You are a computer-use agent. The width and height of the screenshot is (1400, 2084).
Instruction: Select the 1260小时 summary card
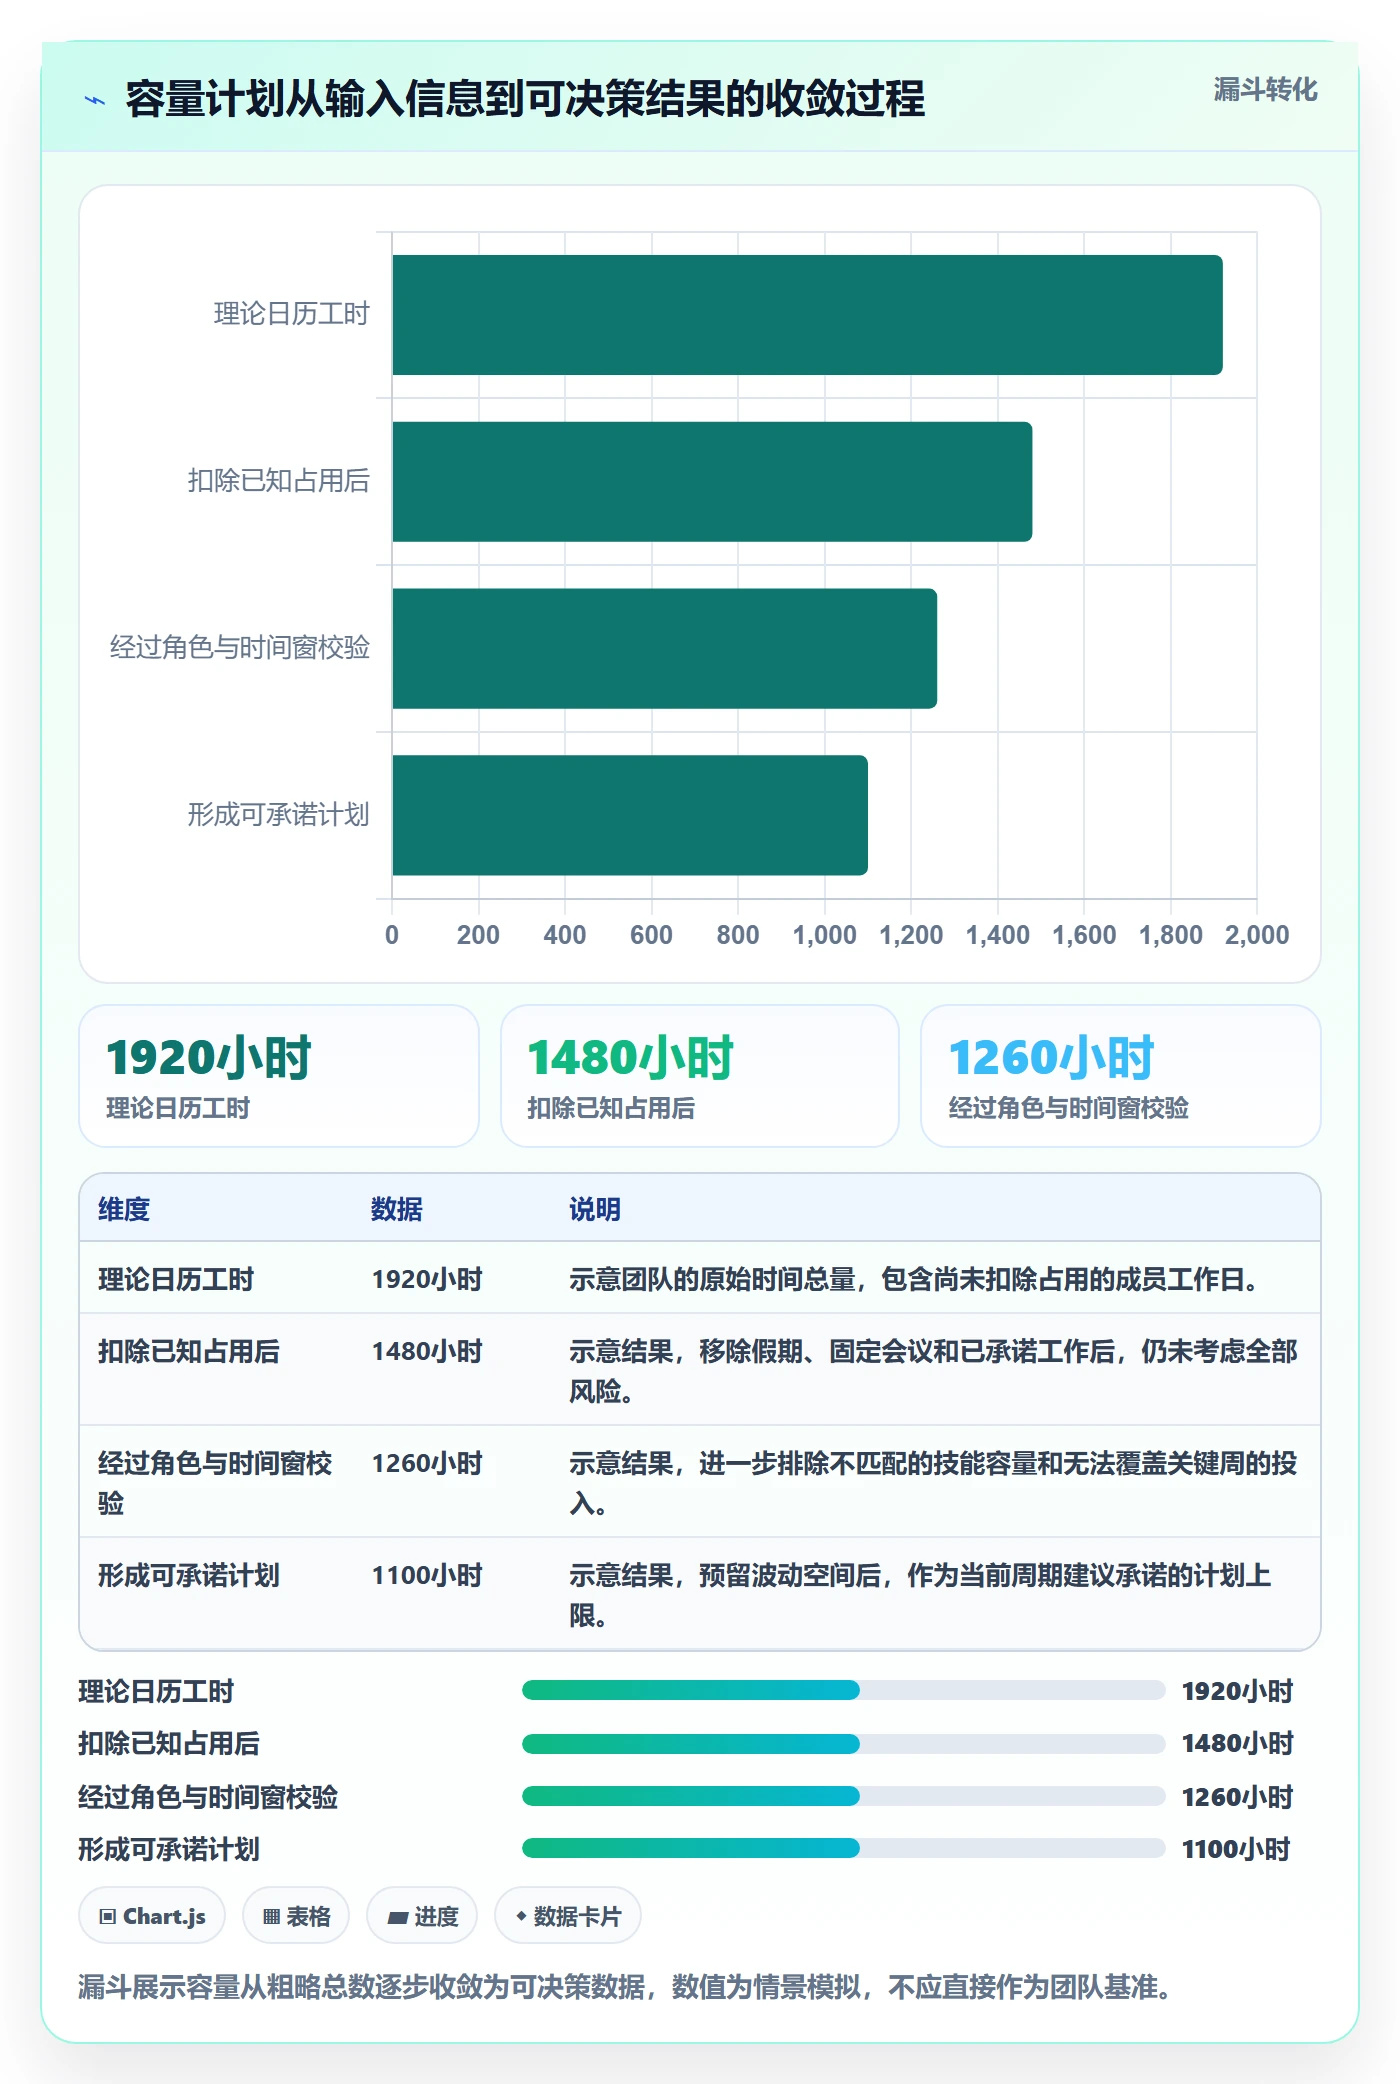pyautogui.click(x=1121, y=1076)
